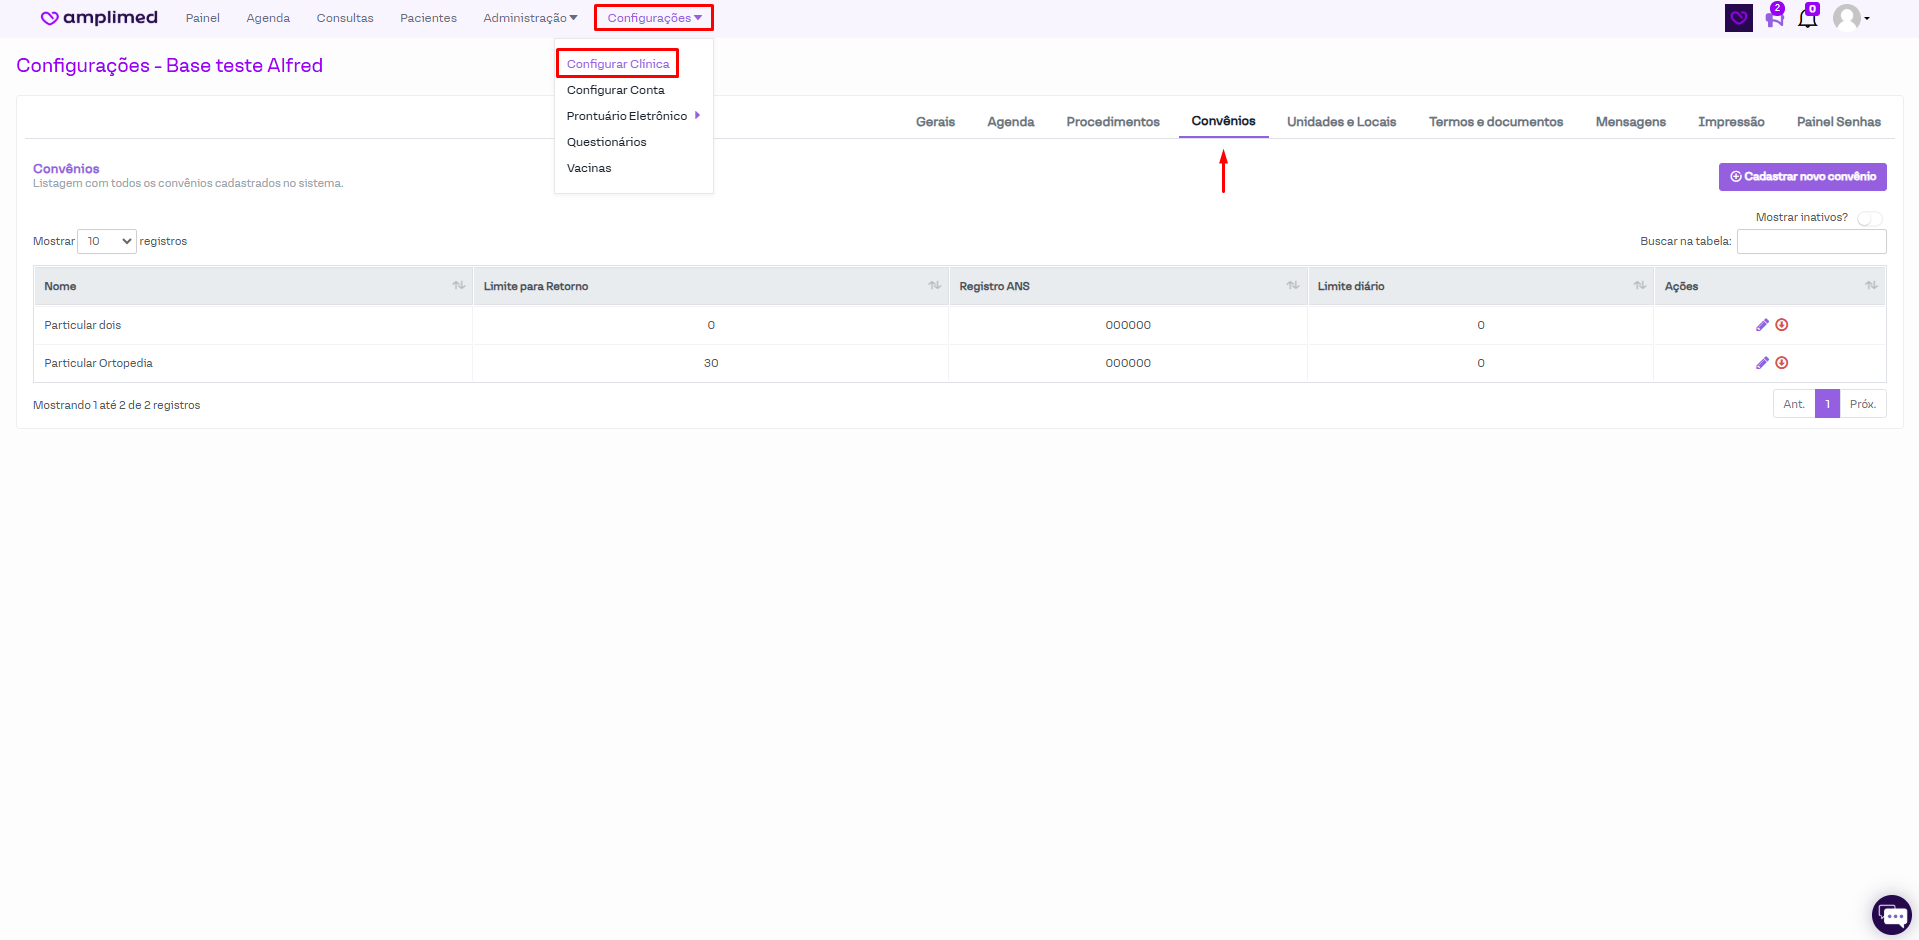Go to next page with Próx.
This screenshot has width=1919, height=940.
(x=1862, y=404)
